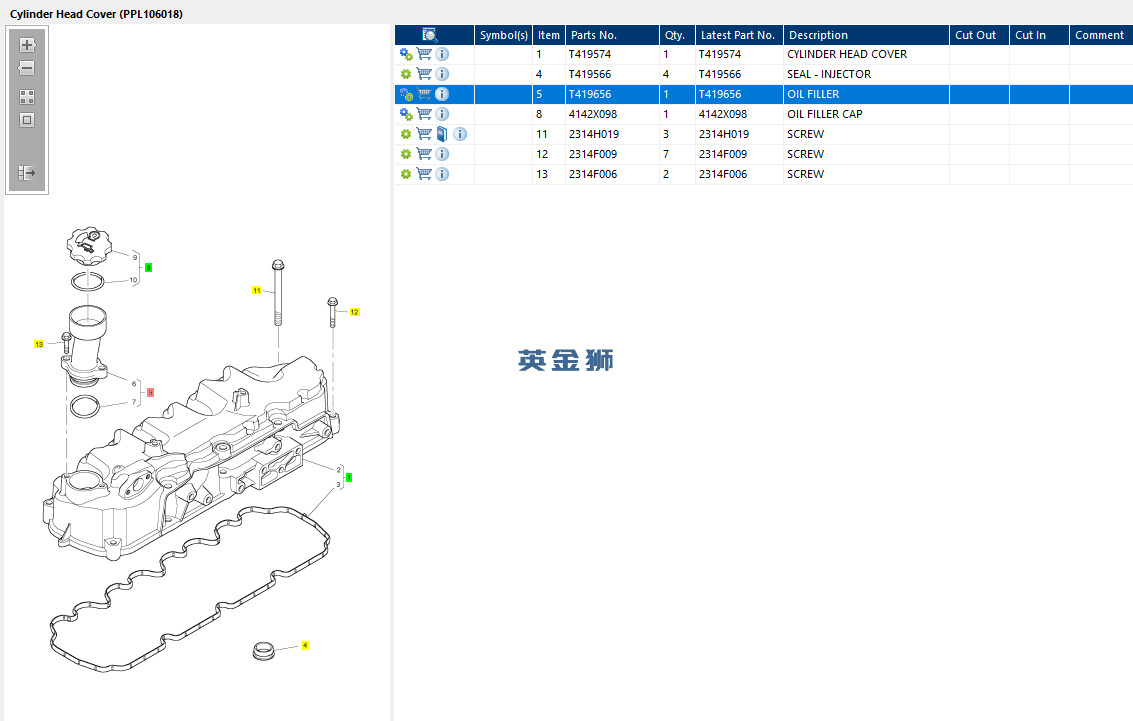Add SCREW 2314F006 to cart

pyautogui.click(x=424, y=174)
